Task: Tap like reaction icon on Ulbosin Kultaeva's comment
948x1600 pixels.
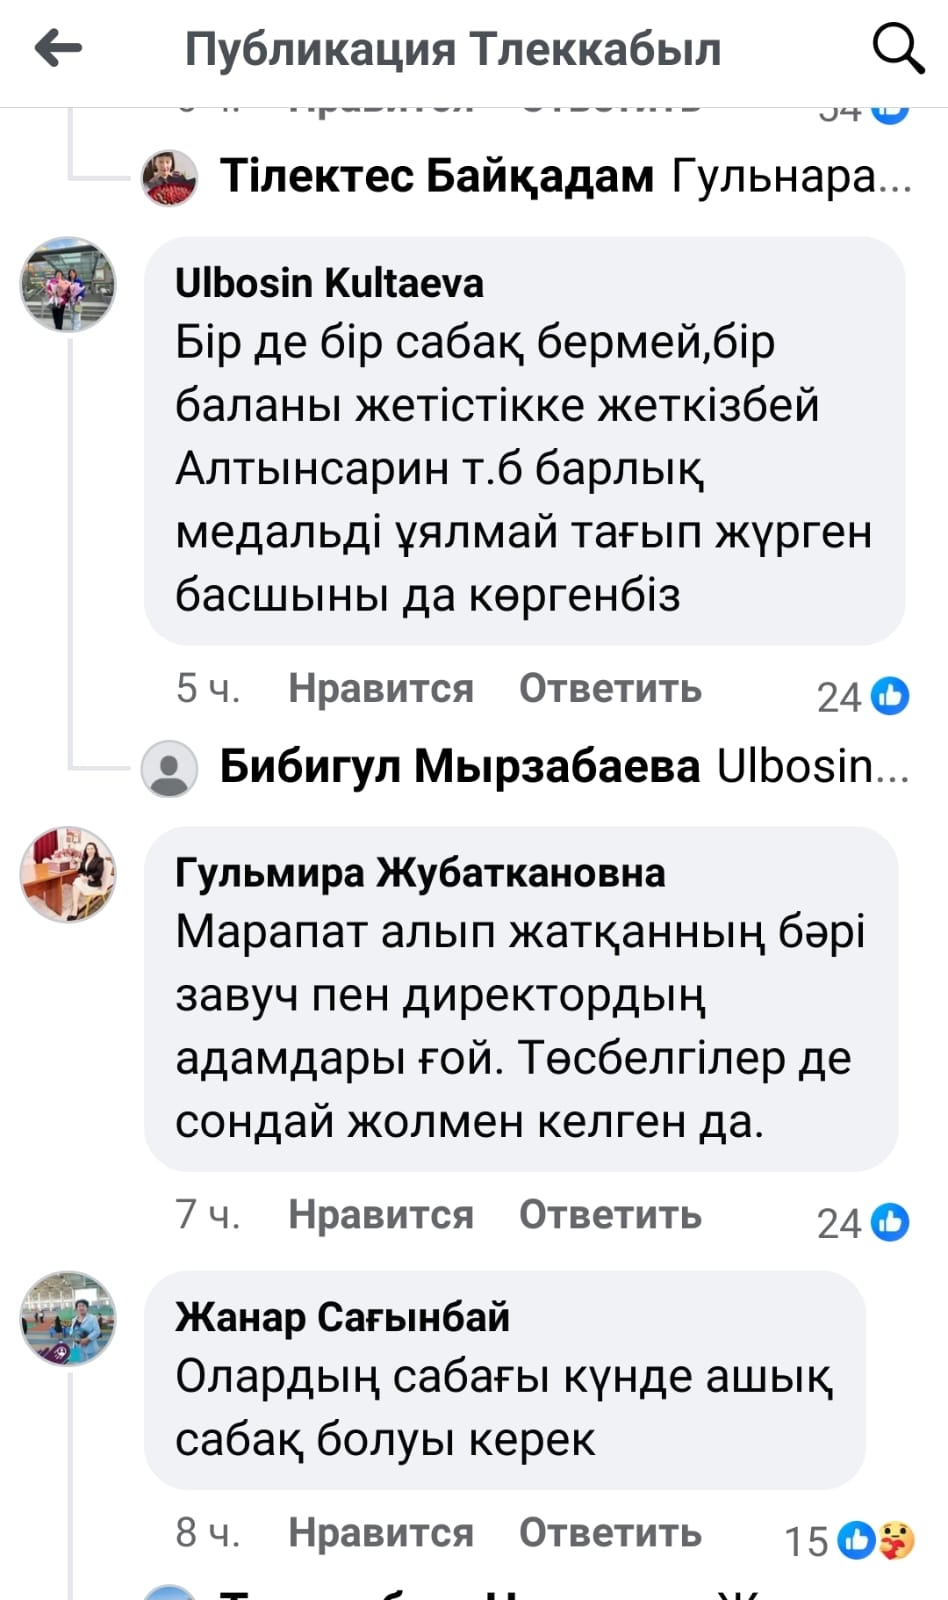Action: point(890,696)
